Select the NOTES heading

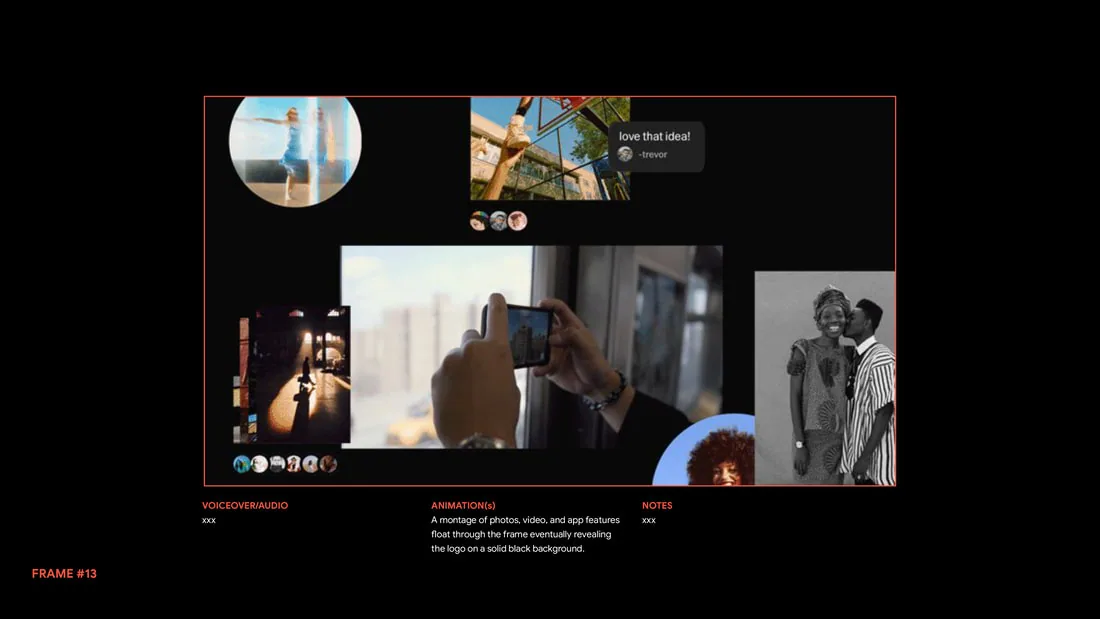tap(657, 505)
